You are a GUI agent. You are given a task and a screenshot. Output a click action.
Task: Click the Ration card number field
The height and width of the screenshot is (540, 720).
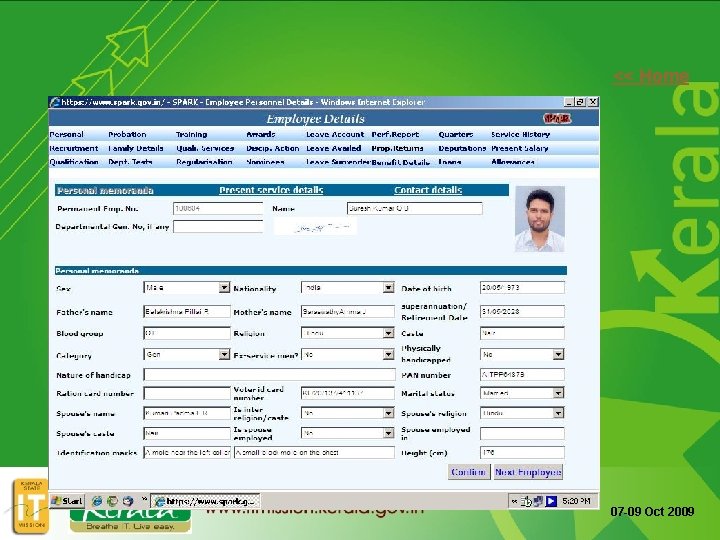[x=187, y=393]
